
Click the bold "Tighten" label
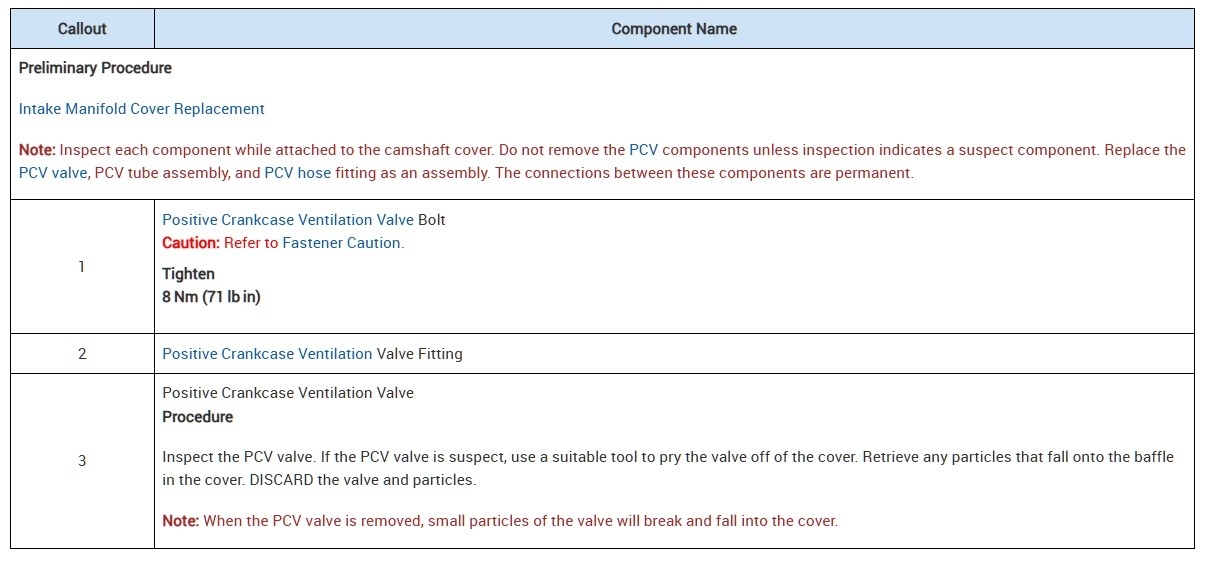(188, 274)
